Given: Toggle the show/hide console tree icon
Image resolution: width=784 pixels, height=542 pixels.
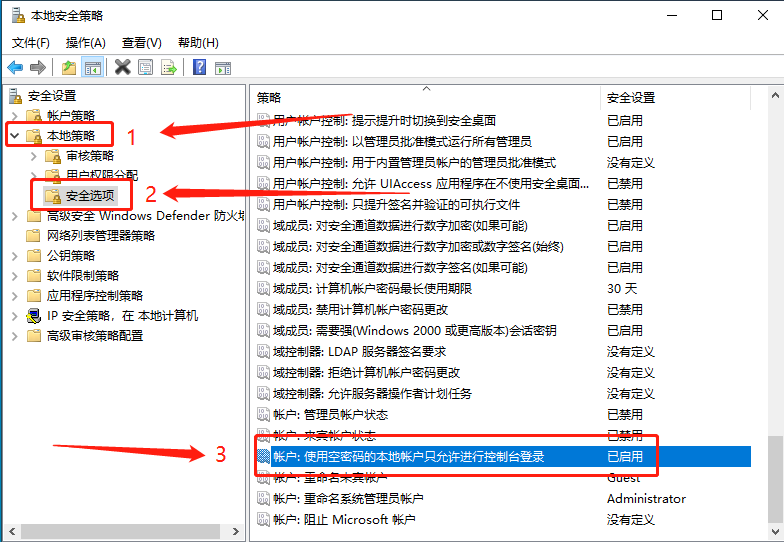Looking at the screenshot, I should (x=93, y=68).
